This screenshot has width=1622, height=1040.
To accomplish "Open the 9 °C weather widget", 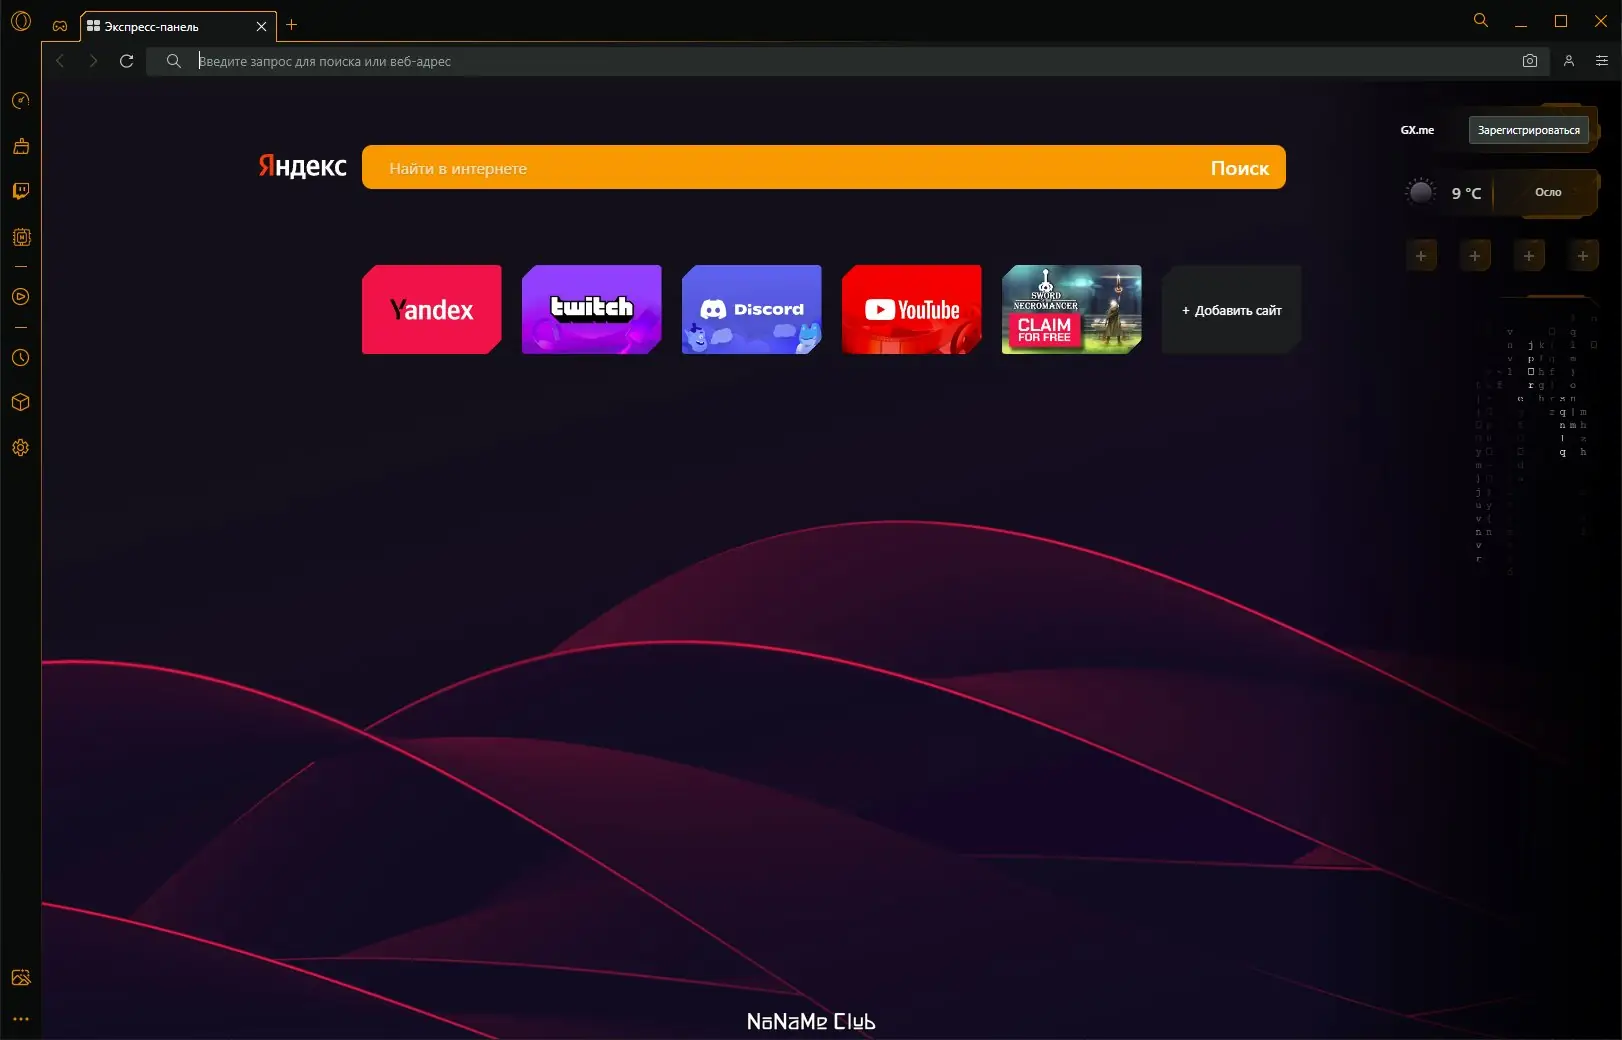I will pyautogui.click(x=1444, y=193).
